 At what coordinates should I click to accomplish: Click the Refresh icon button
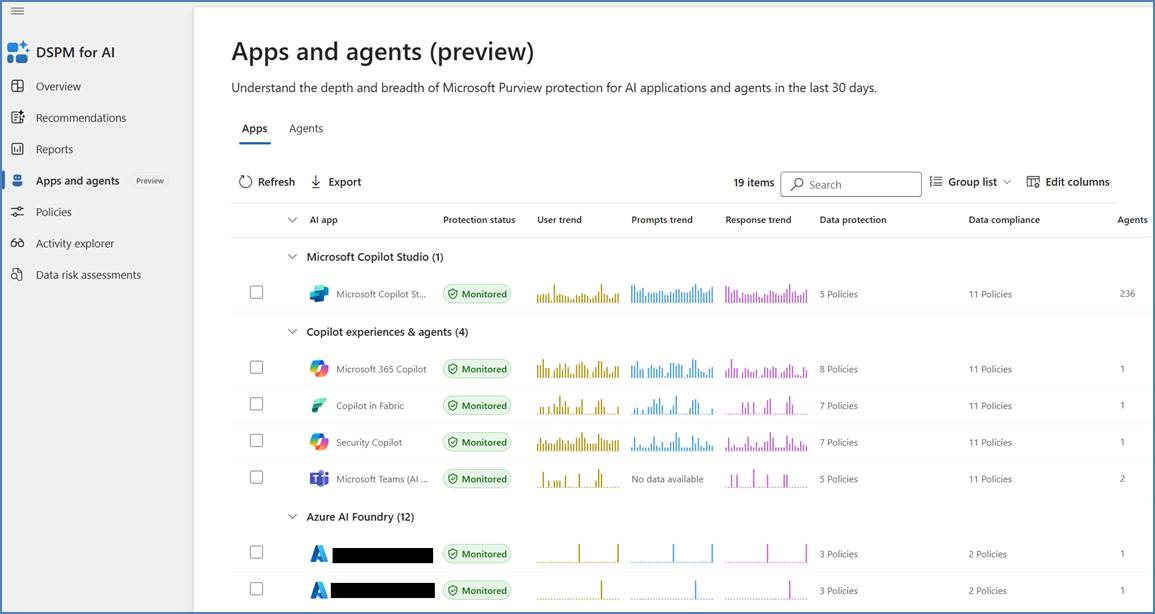[246, 182]
